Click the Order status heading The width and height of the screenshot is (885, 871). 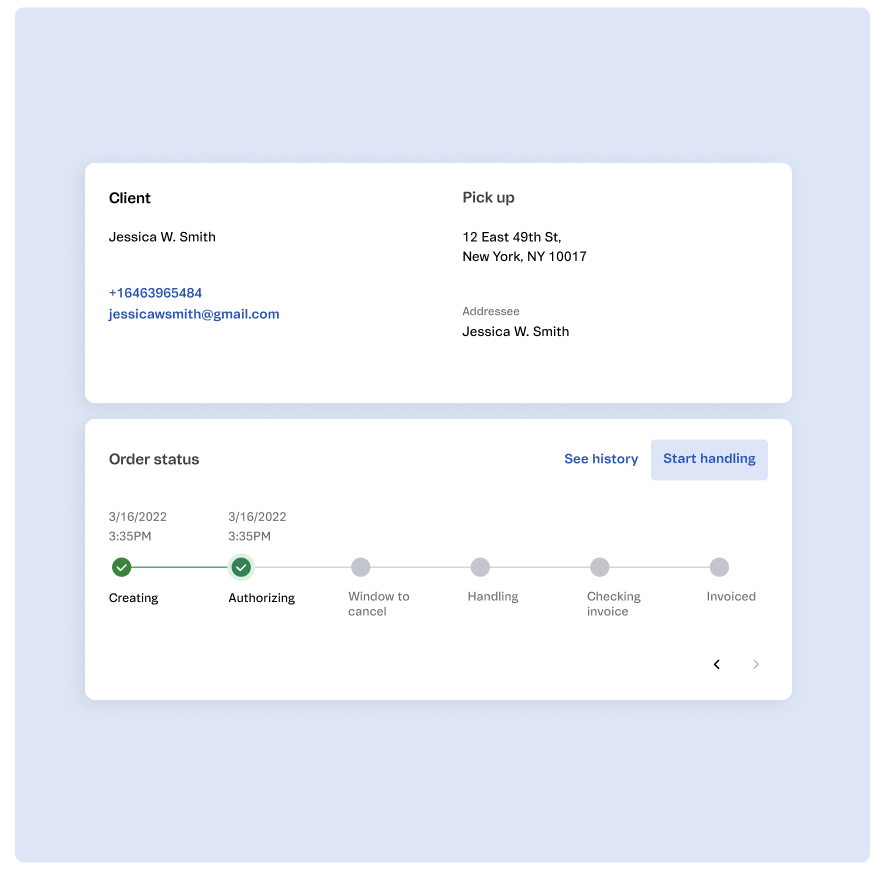coord(154,459)
